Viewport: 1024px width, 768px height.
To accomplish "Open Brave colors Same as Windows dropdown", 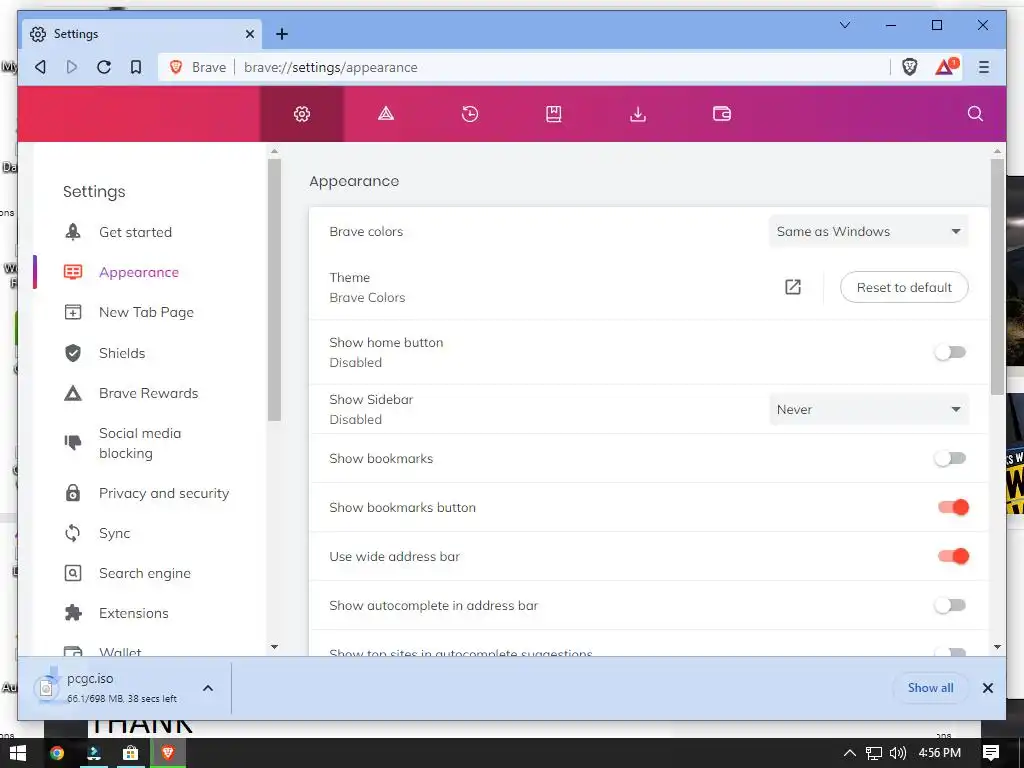I will (x=869, y=231).
